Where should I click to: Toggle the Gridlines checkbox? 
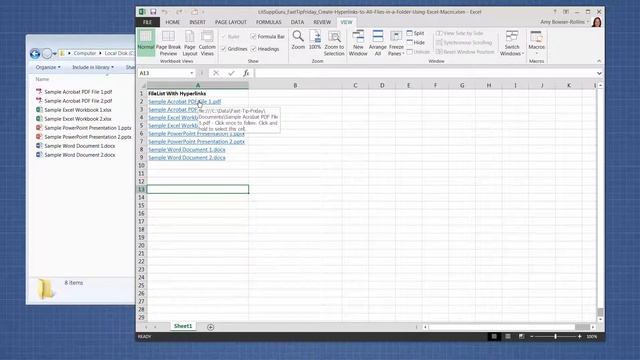(x=224, y=49)
